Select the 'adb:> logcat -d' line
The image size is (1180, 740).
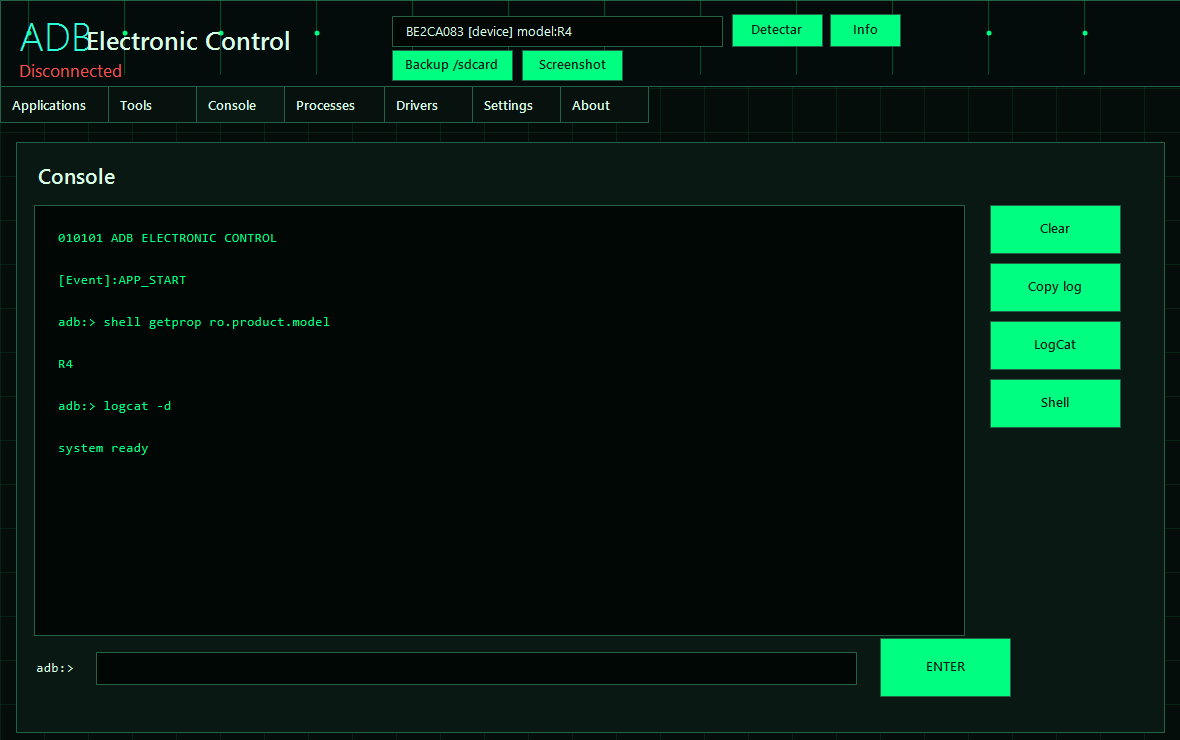[x=114, y=407]
